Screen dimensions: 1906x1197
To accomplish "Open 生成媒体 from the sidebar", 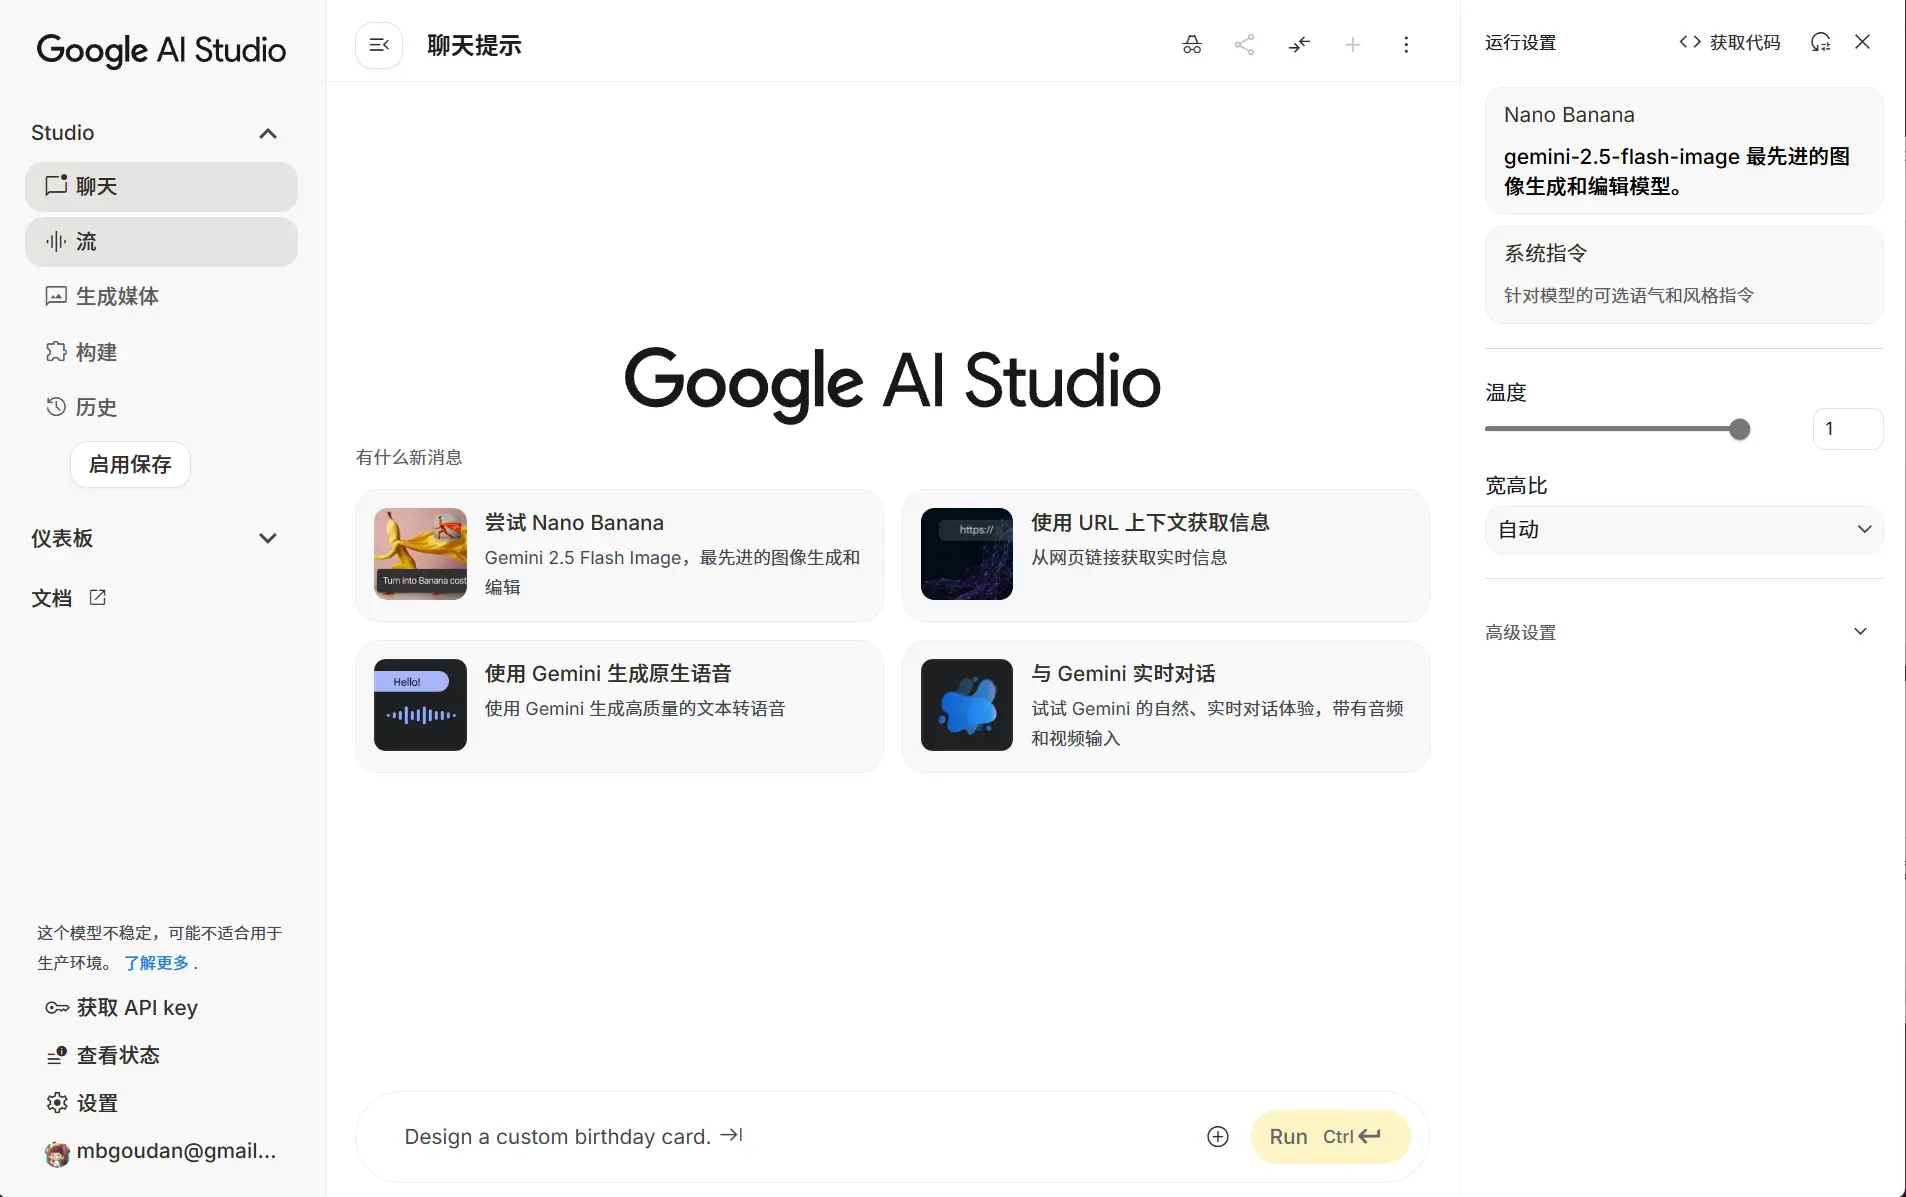I will tap(117, 296).
